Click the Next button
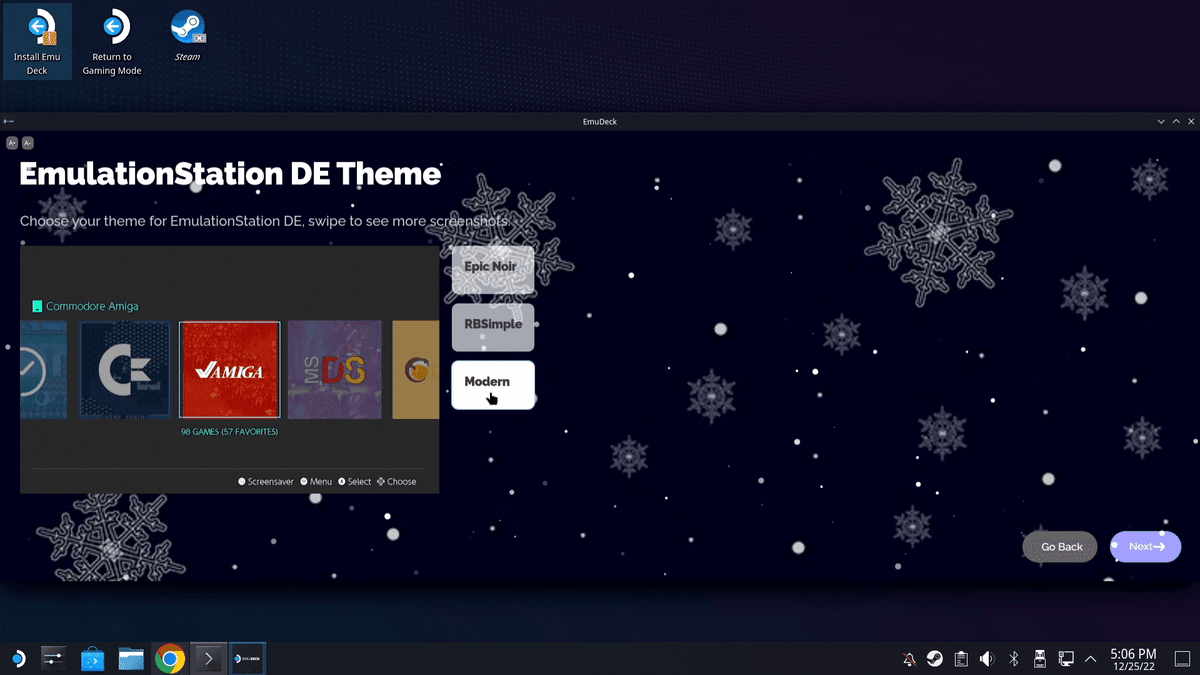 [x=1146, y=547]
